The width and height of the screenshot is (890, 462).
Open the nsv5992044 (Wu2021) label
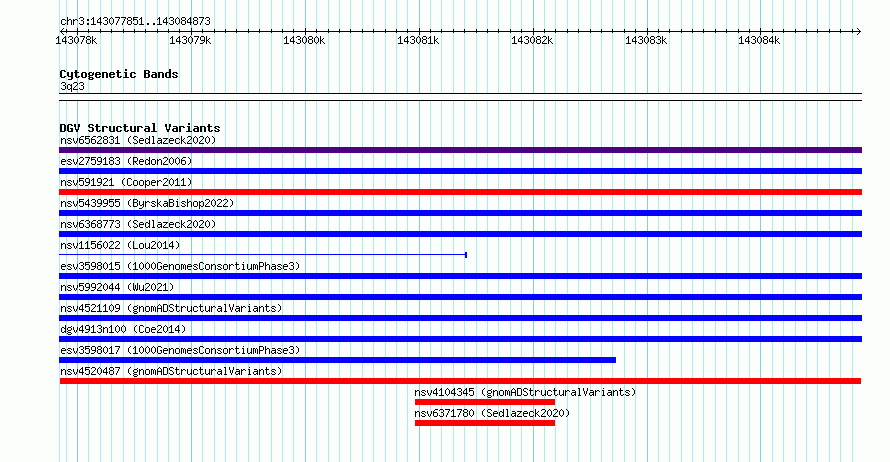tap(117, 287)
